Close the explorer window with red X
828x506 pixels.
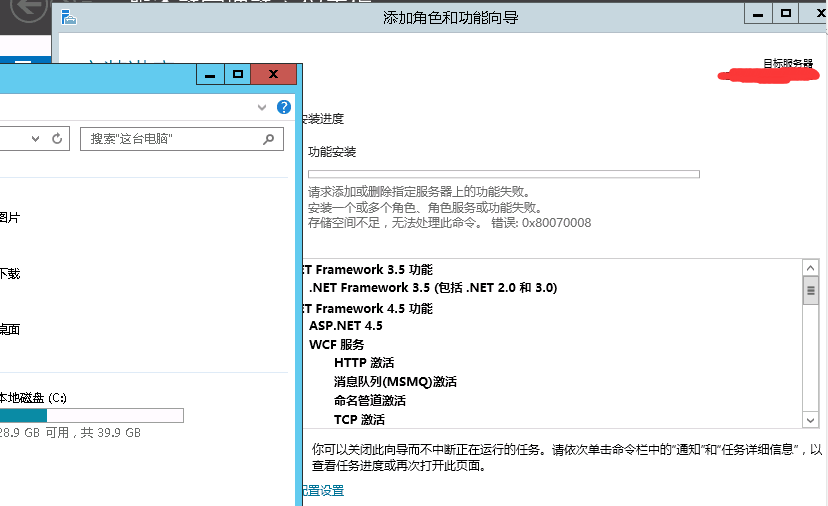[274, 74]
